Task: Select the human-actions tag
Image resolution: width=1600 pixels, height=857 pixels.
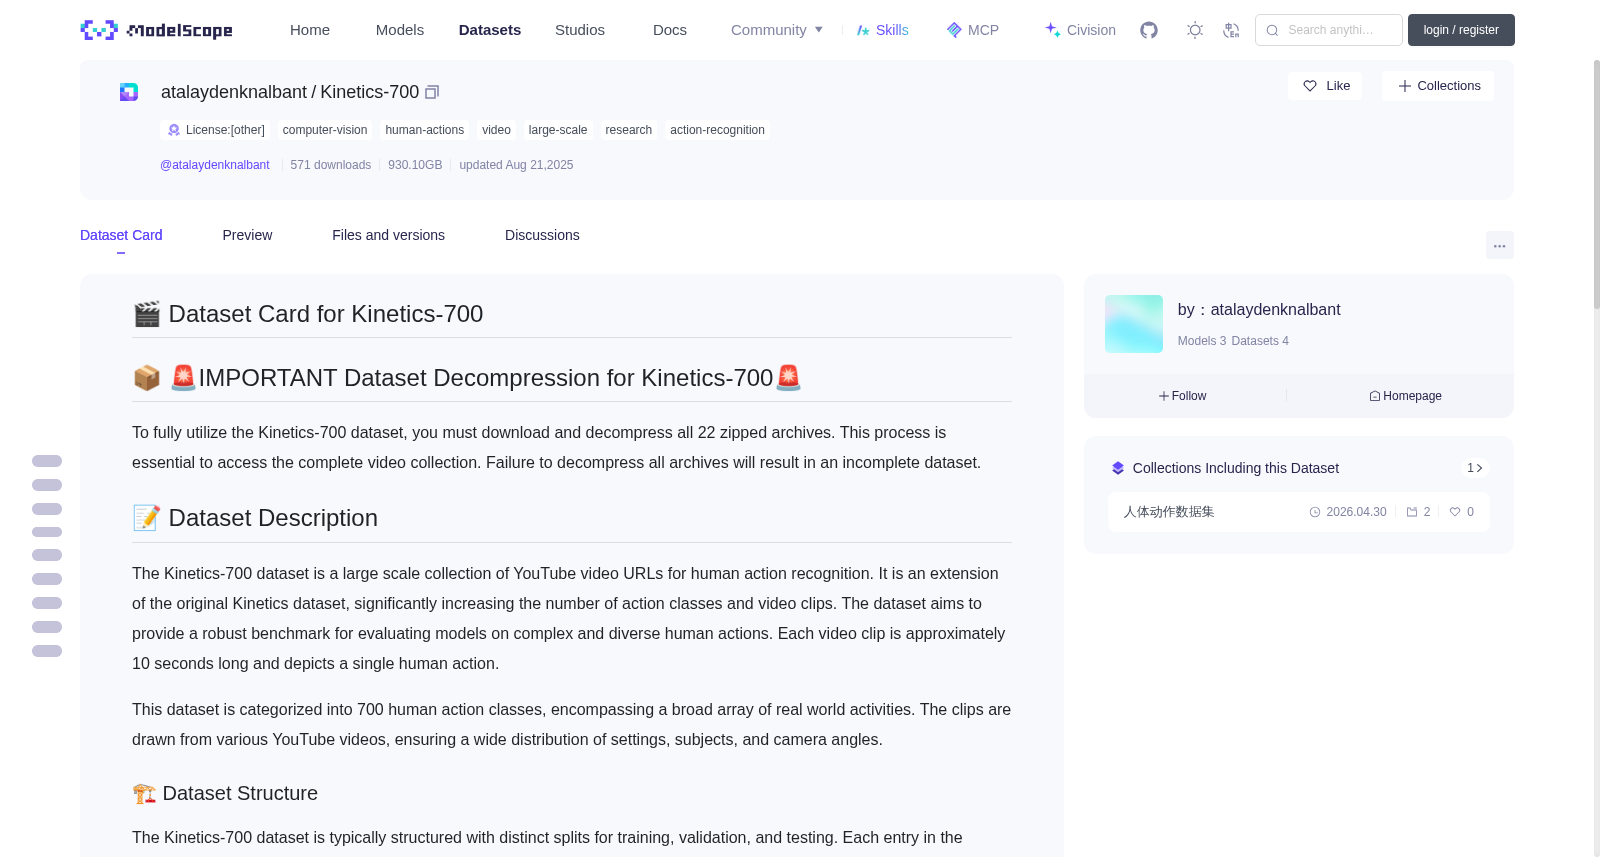Action: 425,130
